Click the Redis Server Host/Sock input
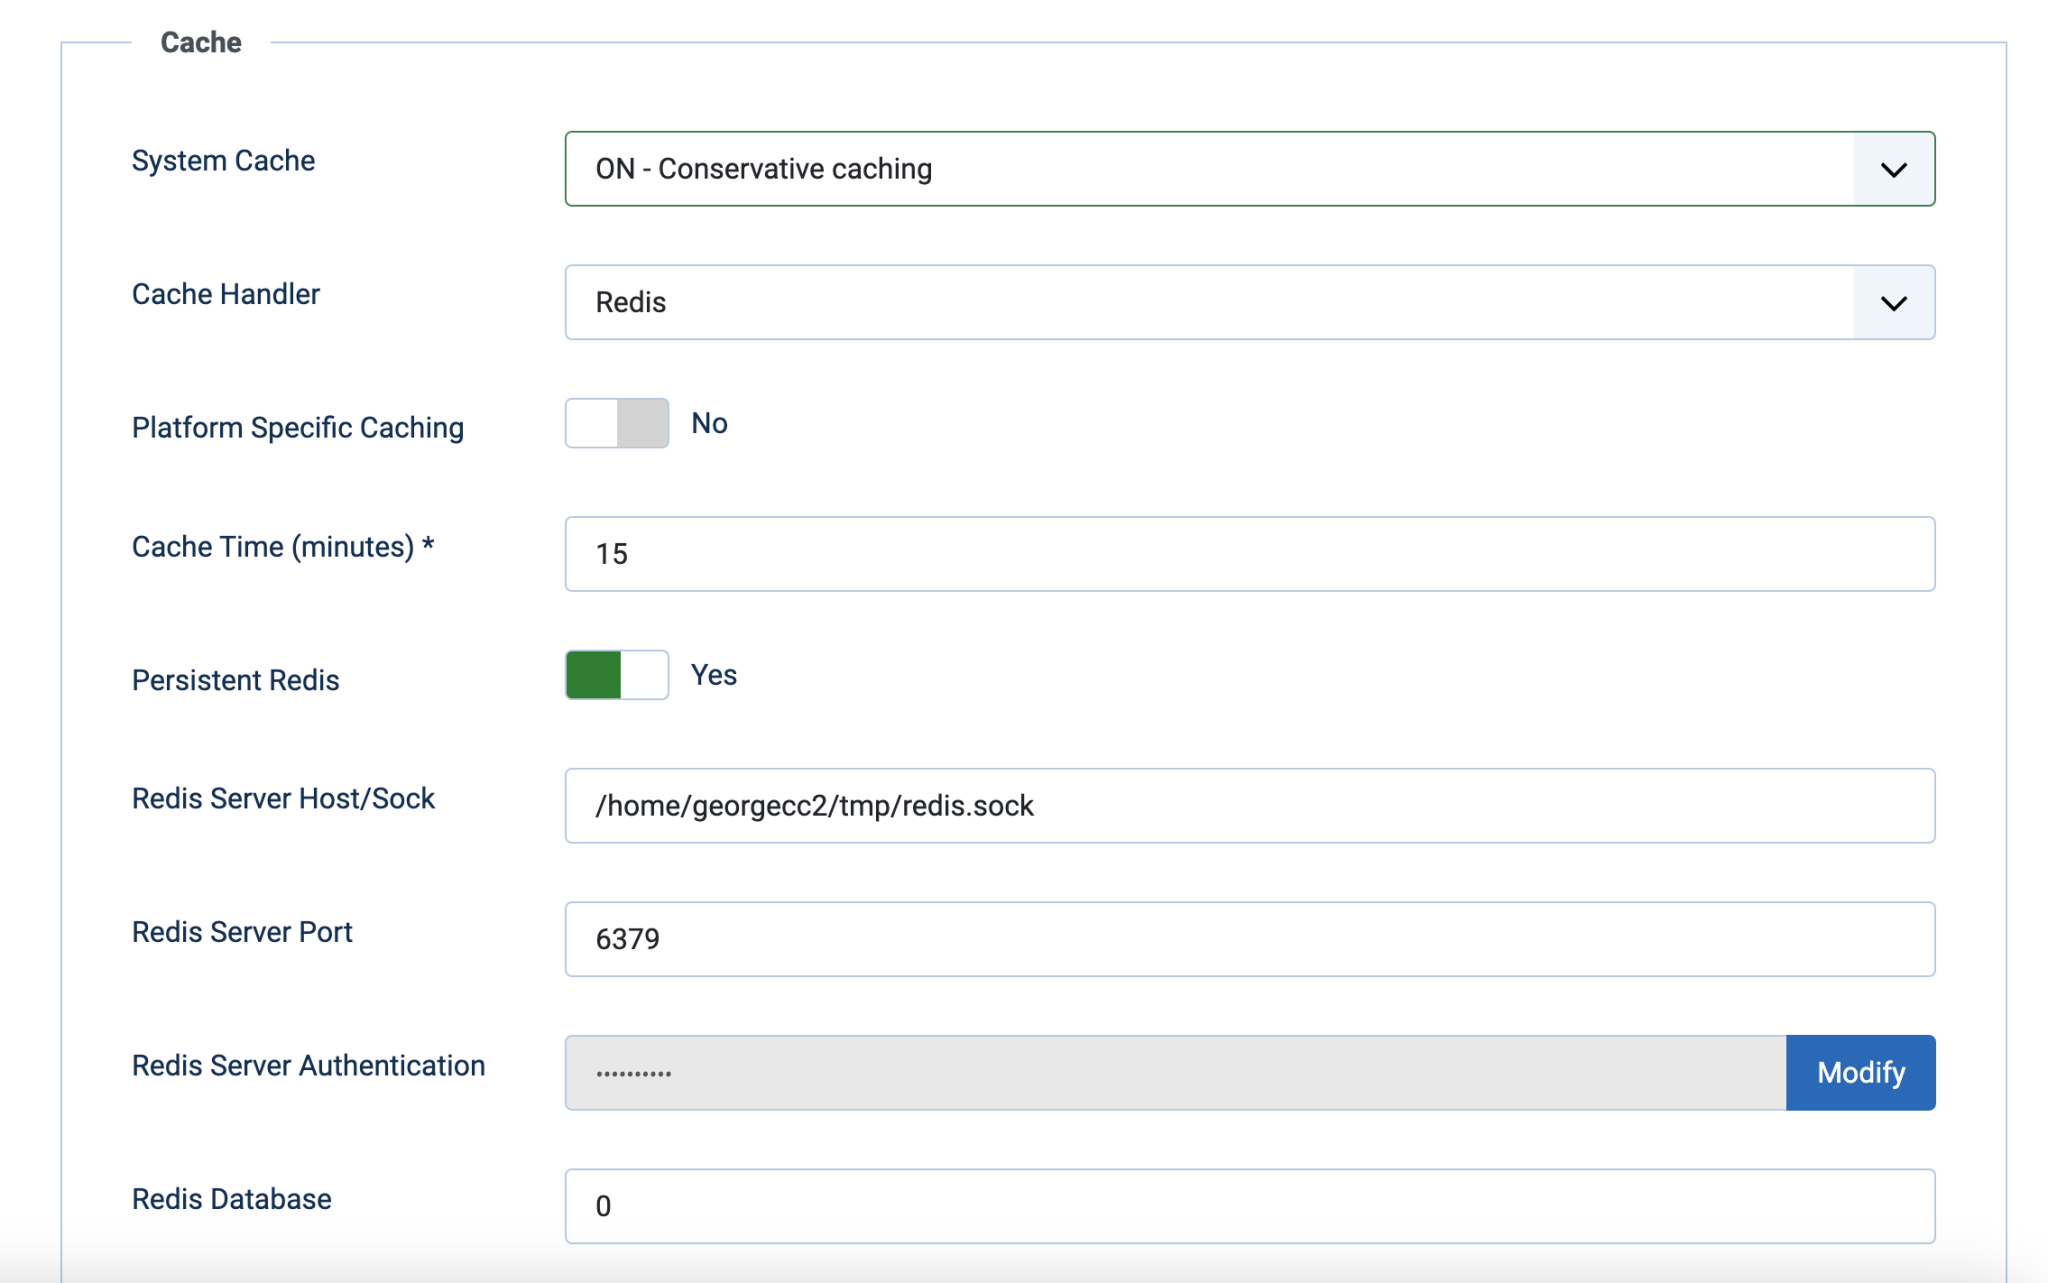This screenshot has height=1283, width=2048. (1249, 806)
